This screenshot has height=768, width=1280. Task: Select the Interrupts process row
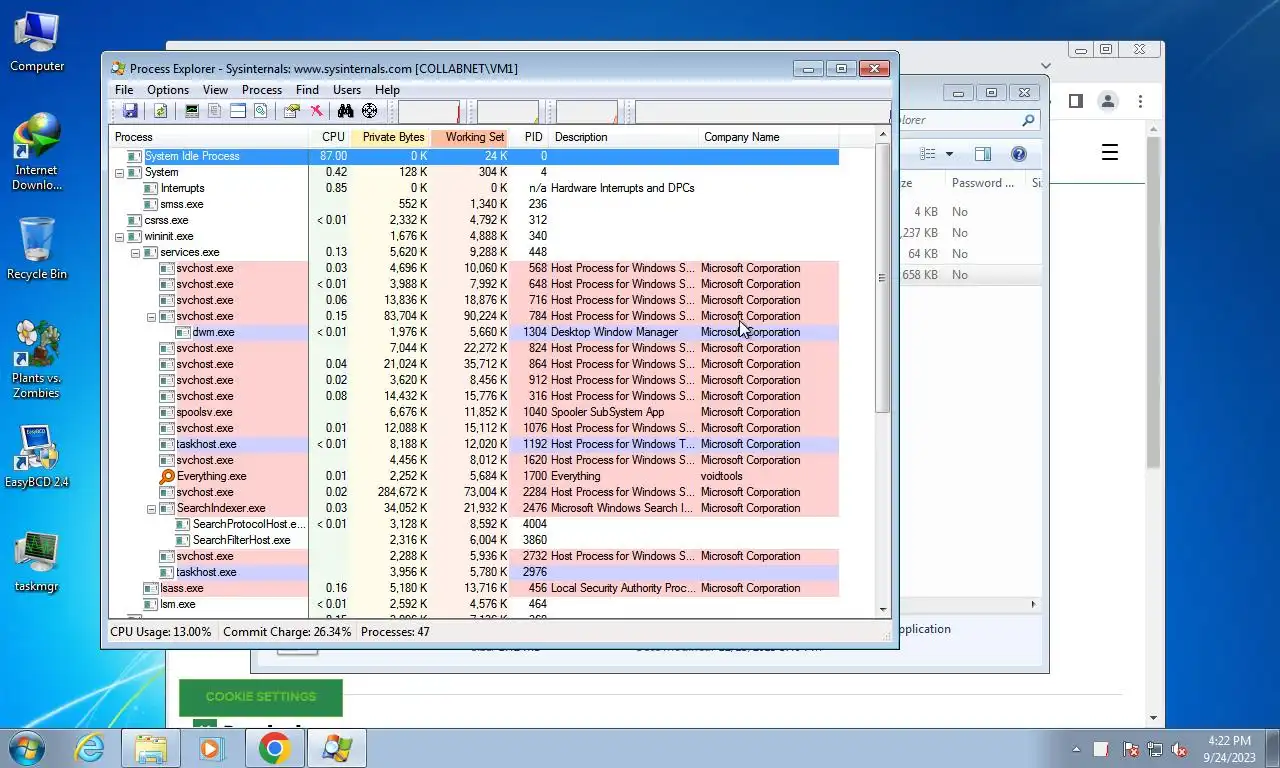(474, 188)
